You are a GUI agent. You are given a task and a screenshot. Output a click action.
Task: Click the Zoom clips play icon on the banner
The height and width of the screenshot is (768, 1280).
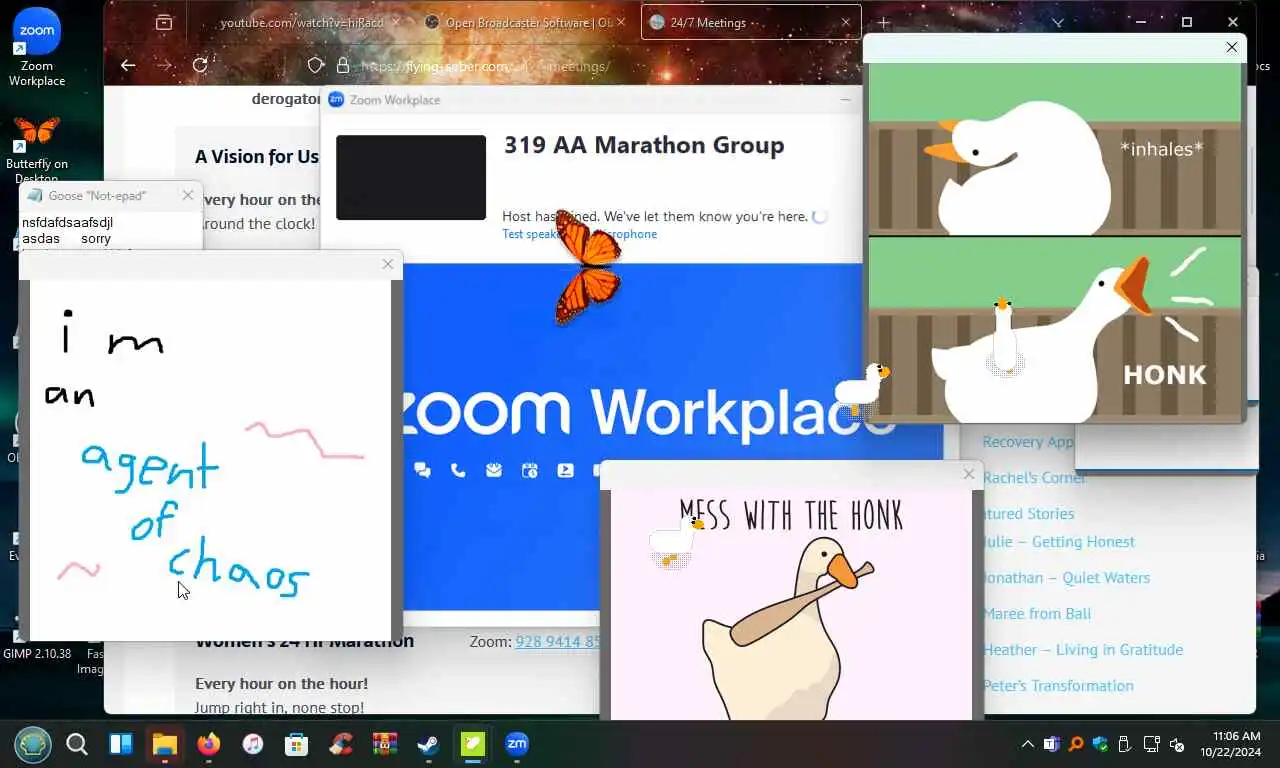pos(566,470)
